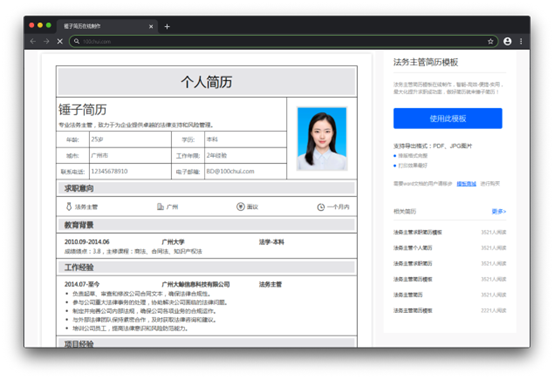Click the 锤子简历 name heading
Viewport: 554px width, 379px height.
82,109
